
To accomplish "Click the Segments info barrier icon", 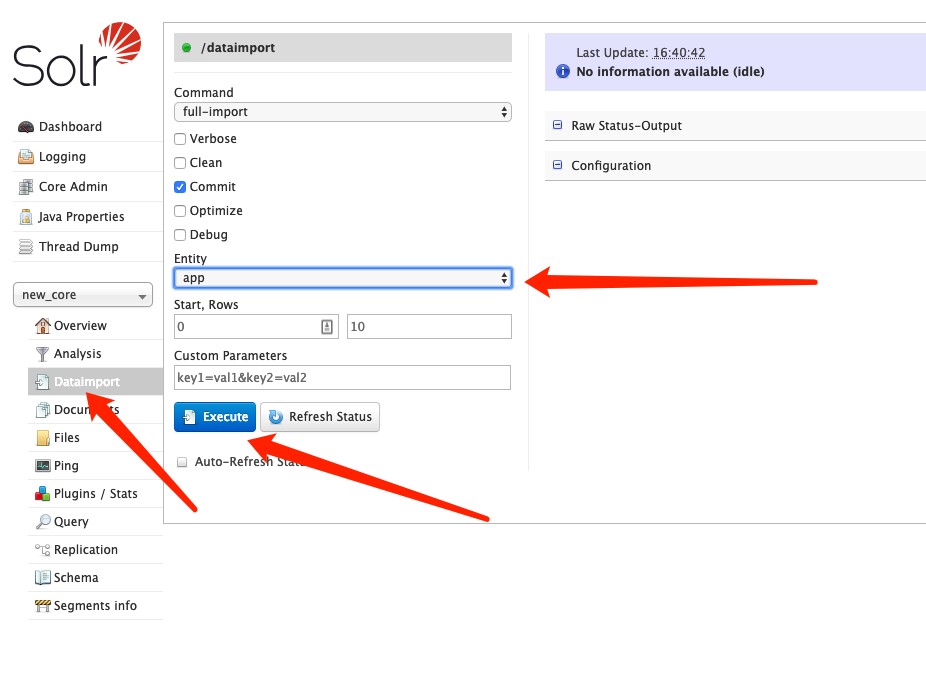I will tap(43, 606).
